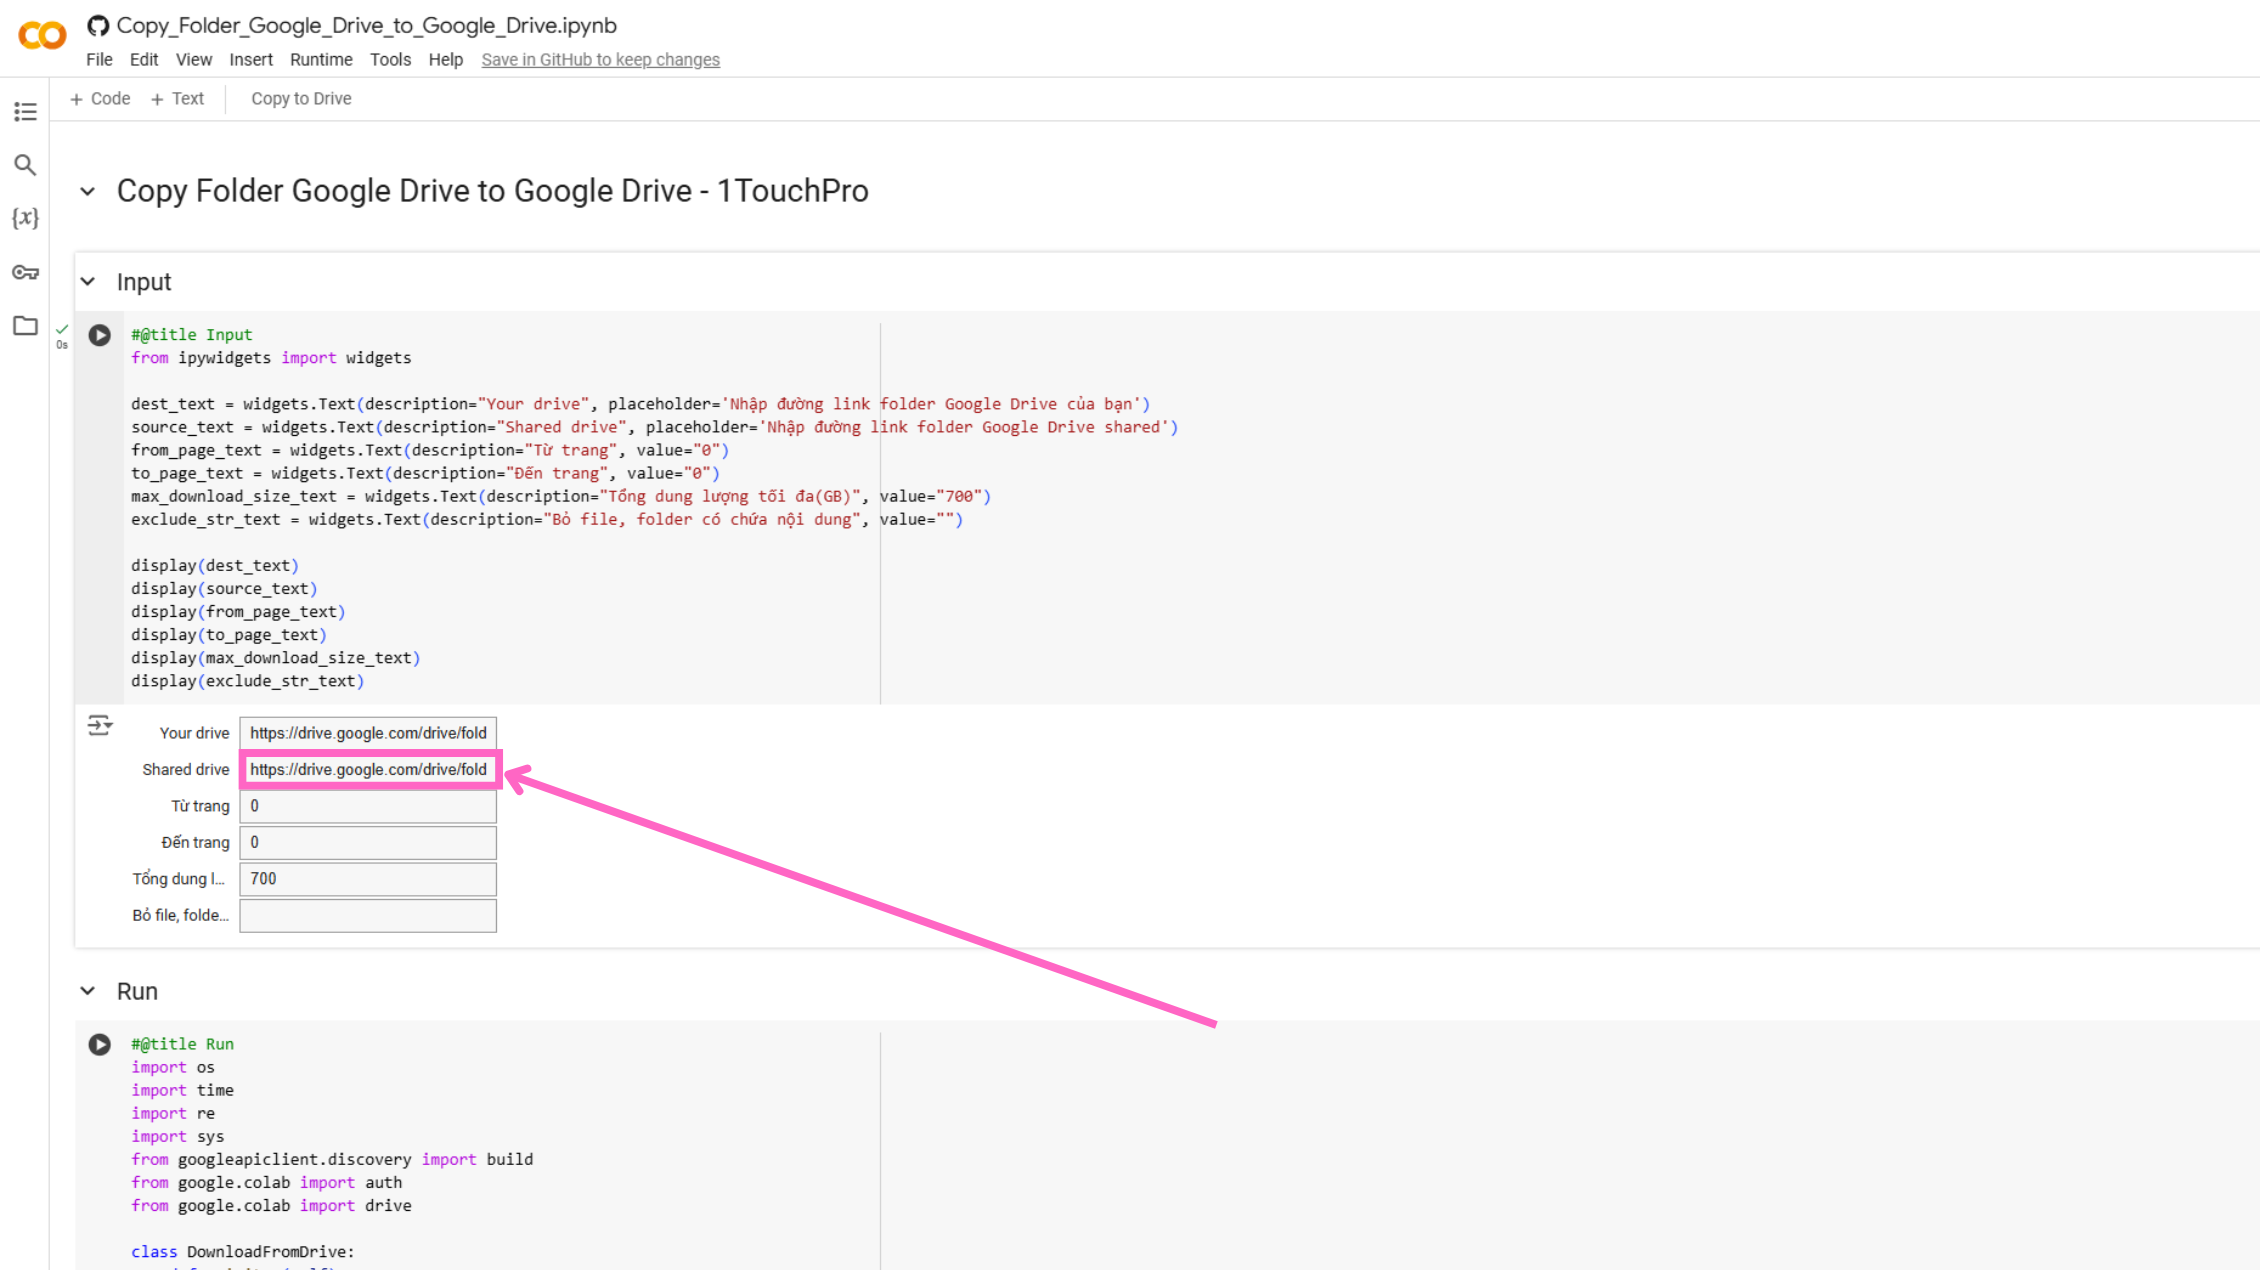Collapse the Input section chevron
Screen dimensions: 2260x1270
(x=88, y=282)
